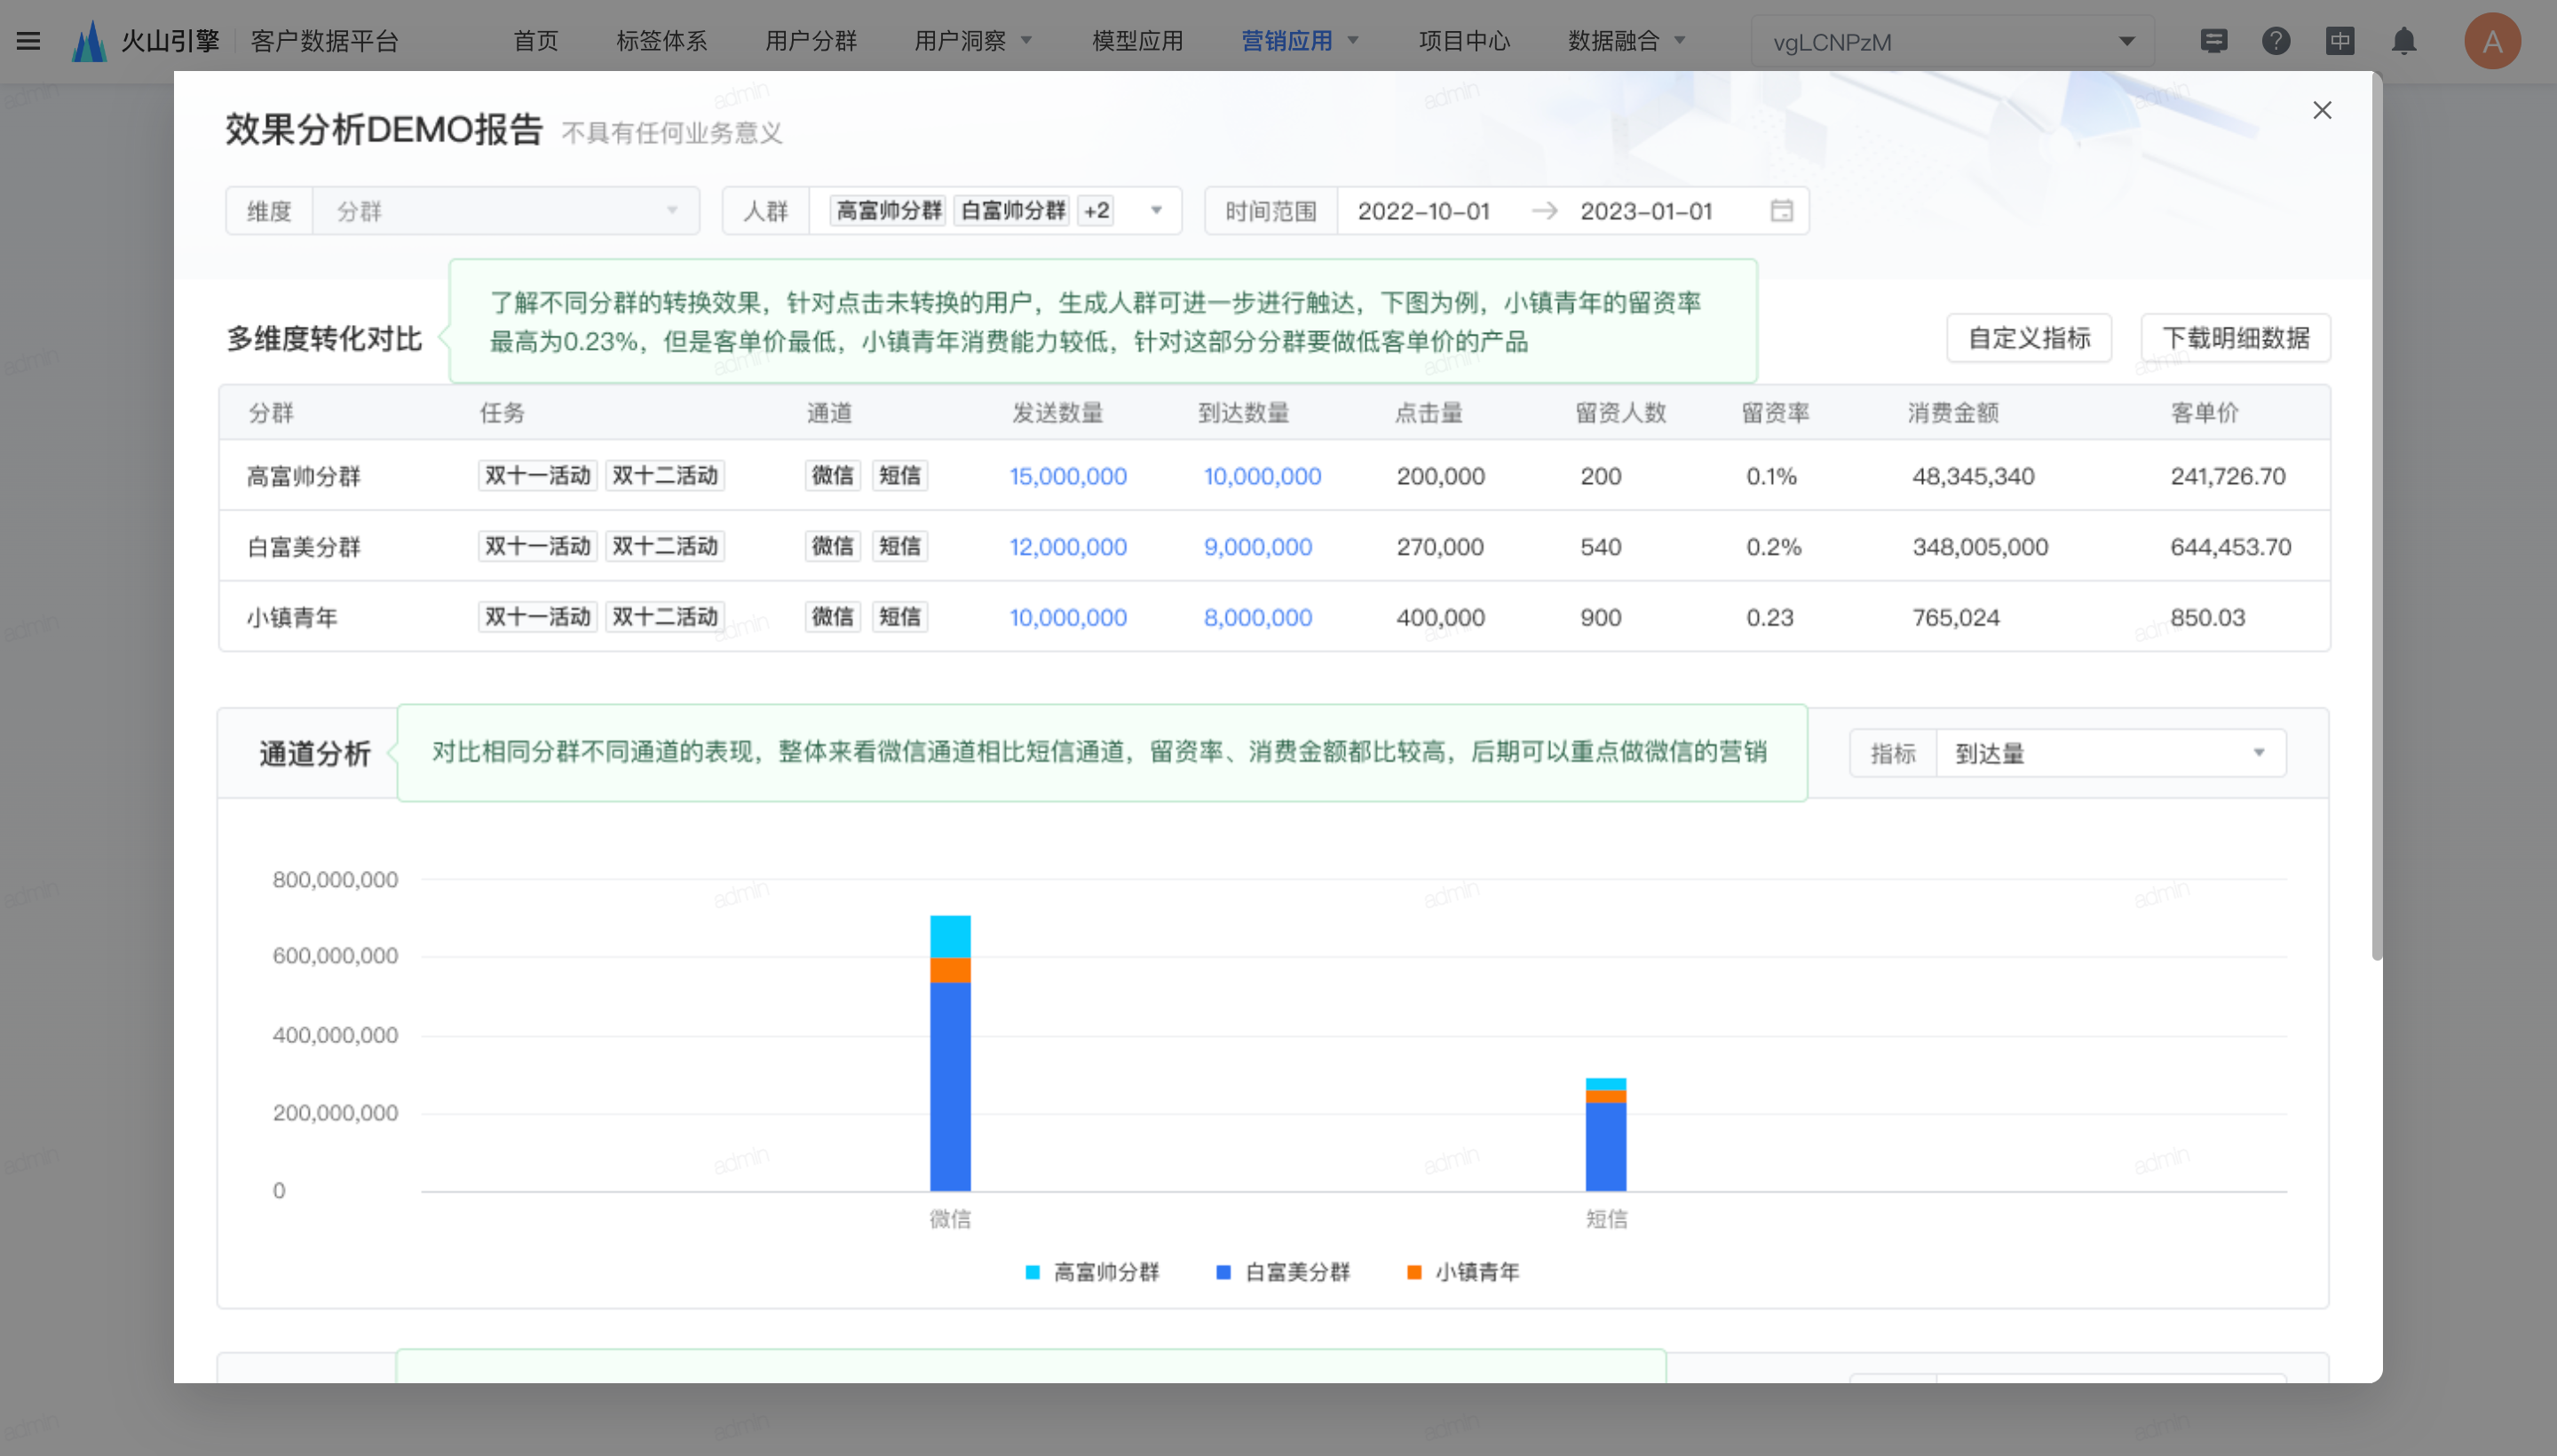Click the 短信 x-axis label
2557x1456 pixels.
(x=1606, y=1219)
